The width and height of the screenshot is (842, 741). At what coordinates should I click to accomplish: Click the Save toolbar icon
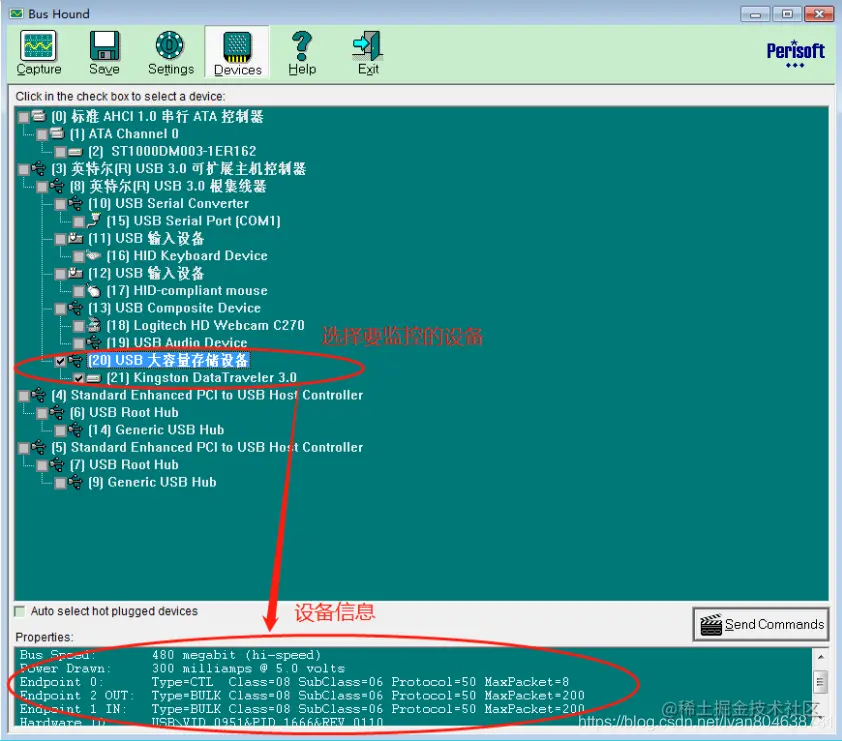coord(104,53)
